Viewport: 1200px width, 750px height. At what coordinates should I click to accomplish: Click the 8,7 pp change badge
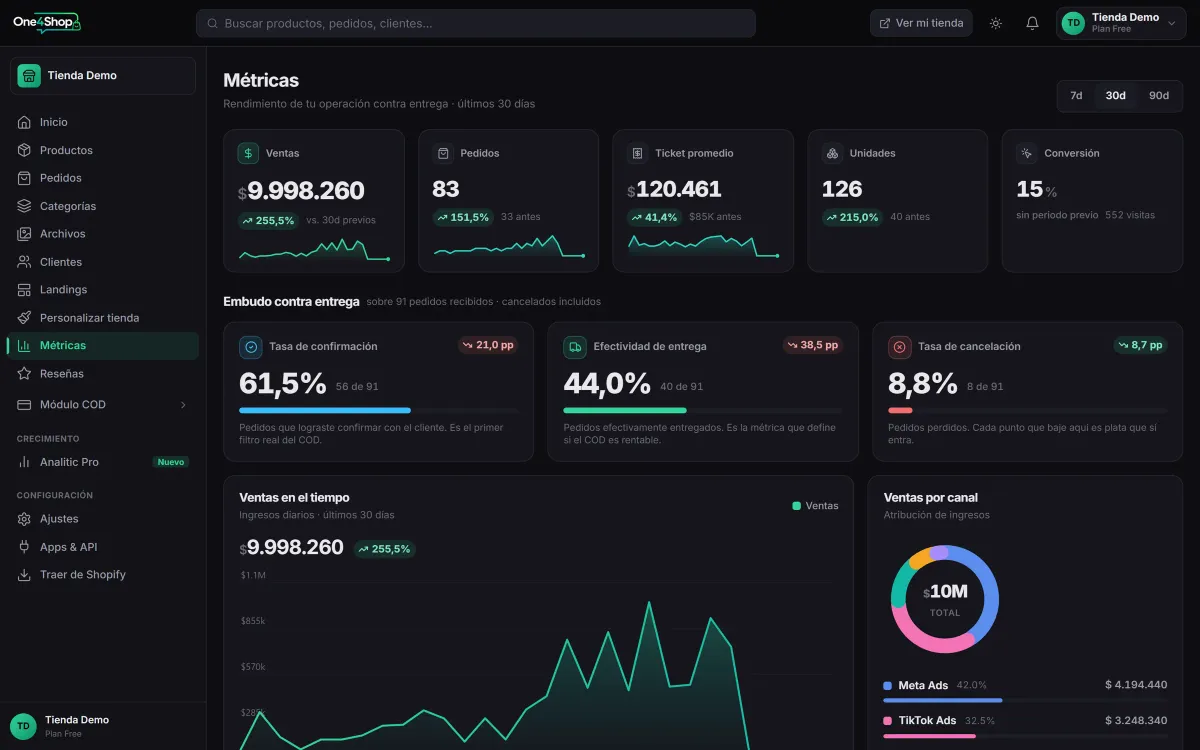pyautogui.click(x=1140, y=345)
